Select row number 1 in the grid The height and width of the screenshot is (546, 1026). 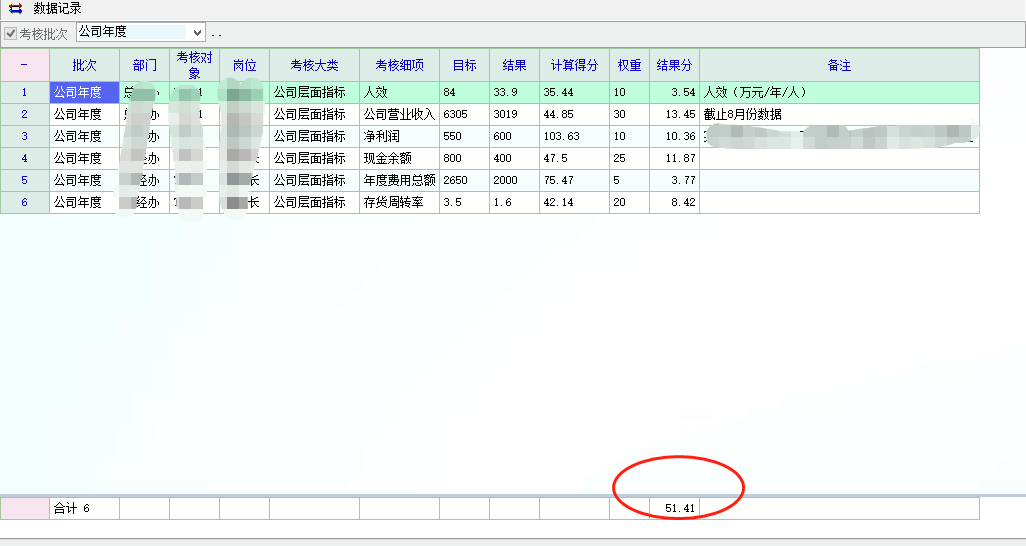pyautogui.click(x=24, y=92)
